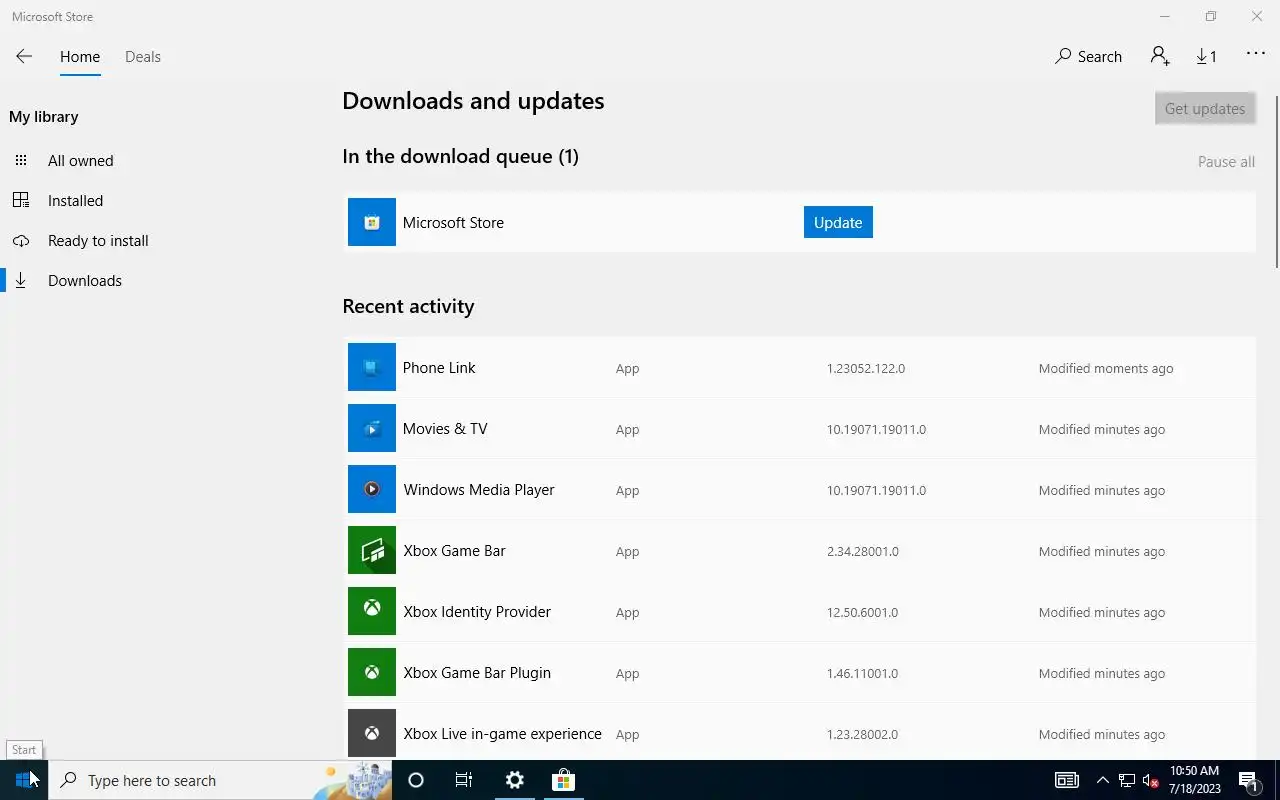Image resolution: width=1280 pixels, height=800 pixels.
Task: Go back with the back arrow
Action: pyautogui.click(x=24, y=57)
